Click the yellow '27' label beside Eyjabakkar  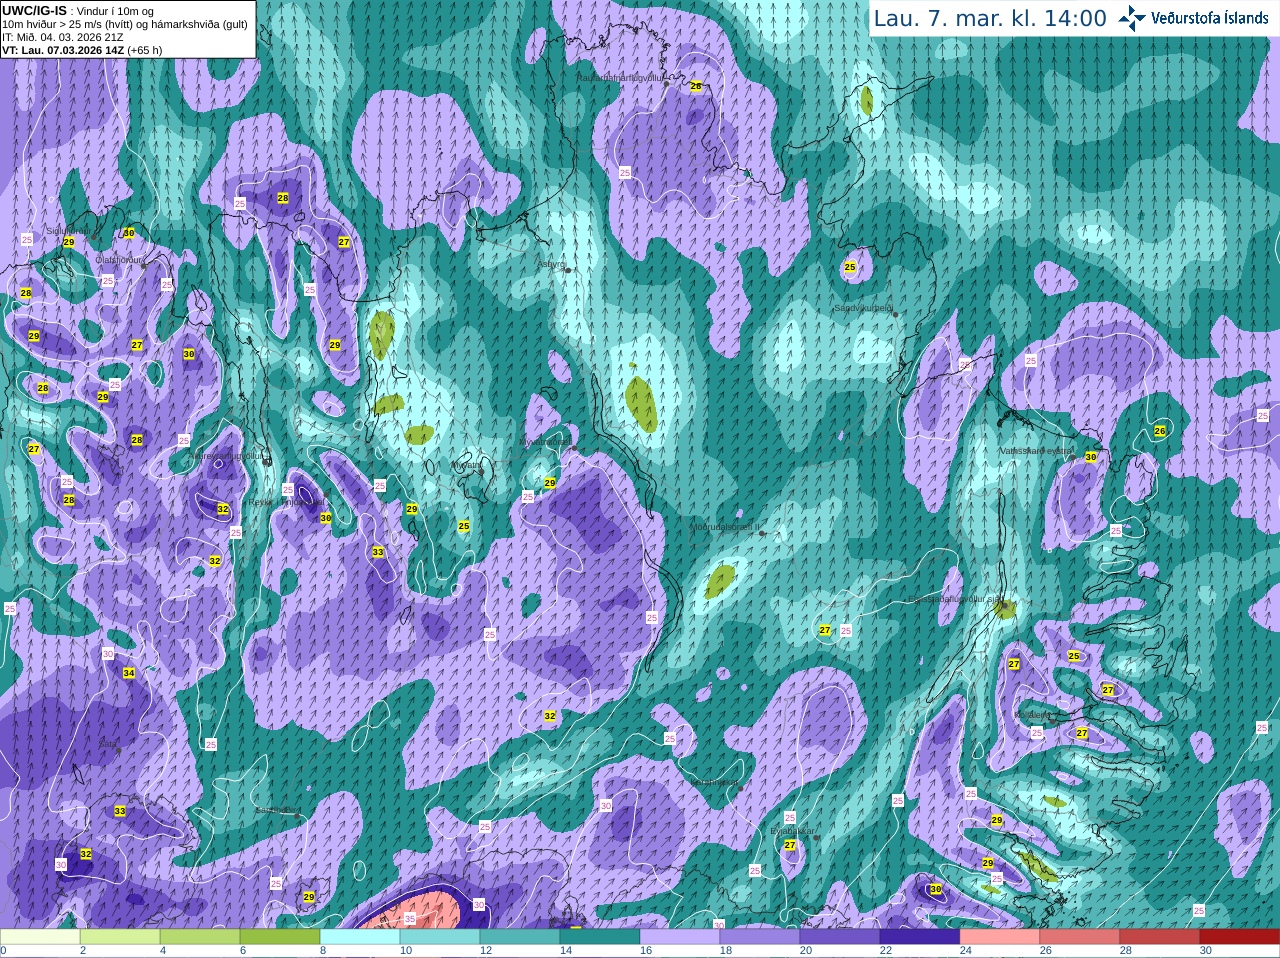tap(790, 845)
